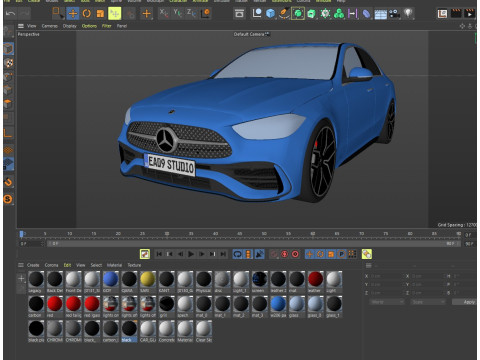
Task: Go to end of animation
Action: 223,254
